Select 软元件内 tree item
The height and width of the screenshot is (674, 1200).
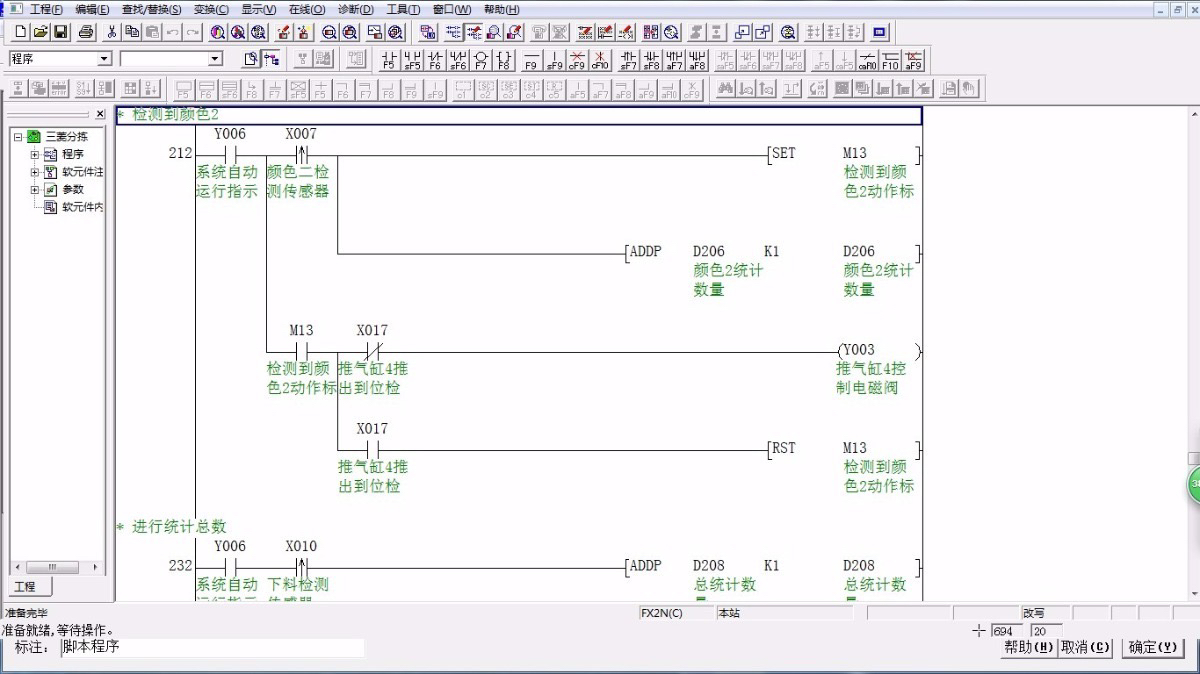(82, 207)
